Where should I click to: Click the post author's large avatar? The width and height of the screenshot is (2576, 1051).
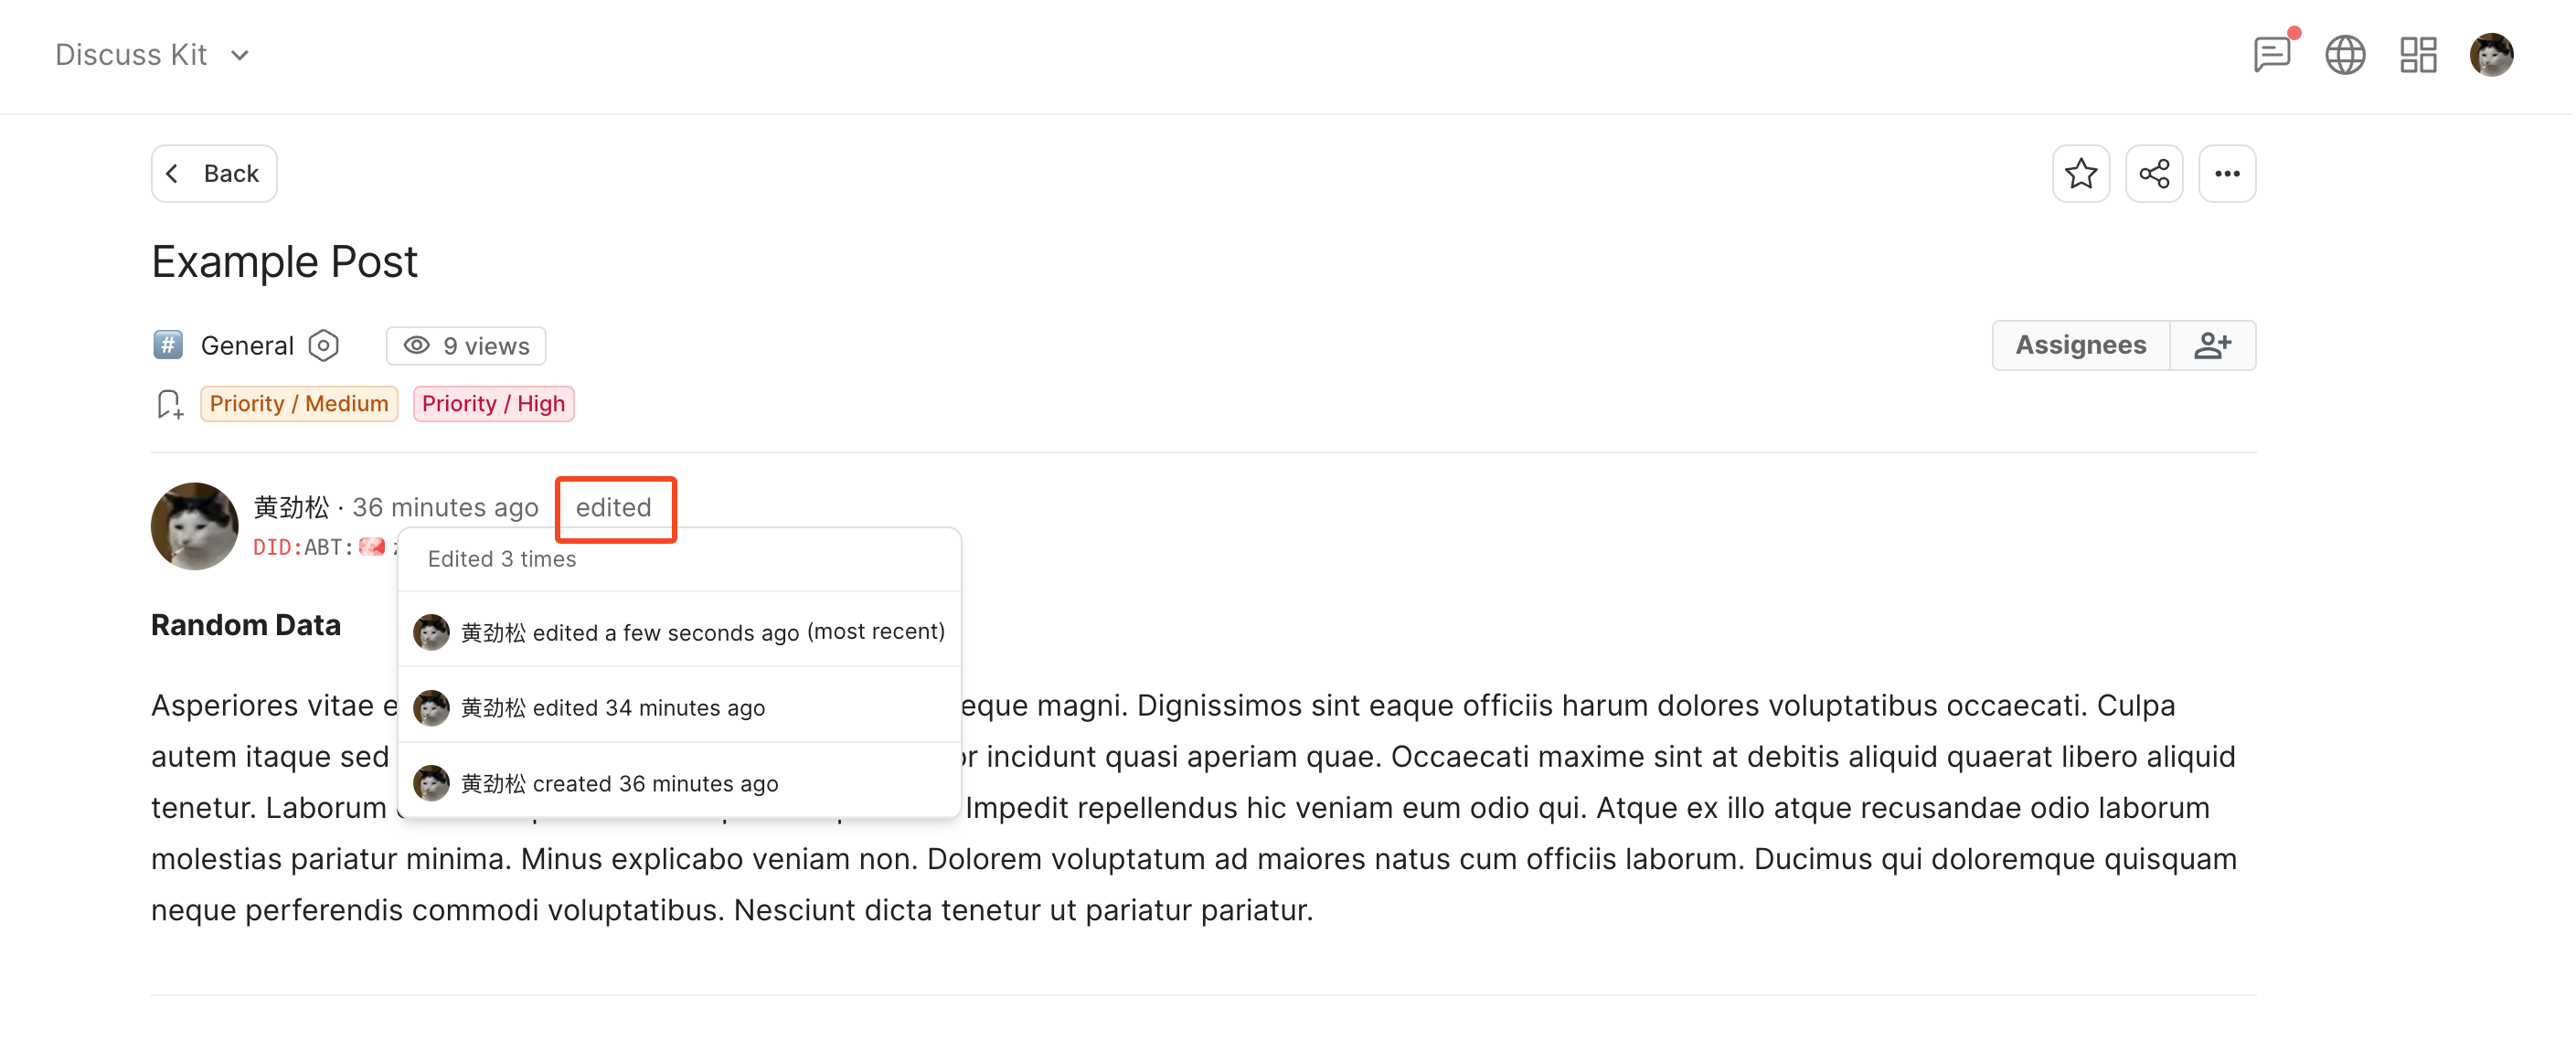click(x=194, y=526)
